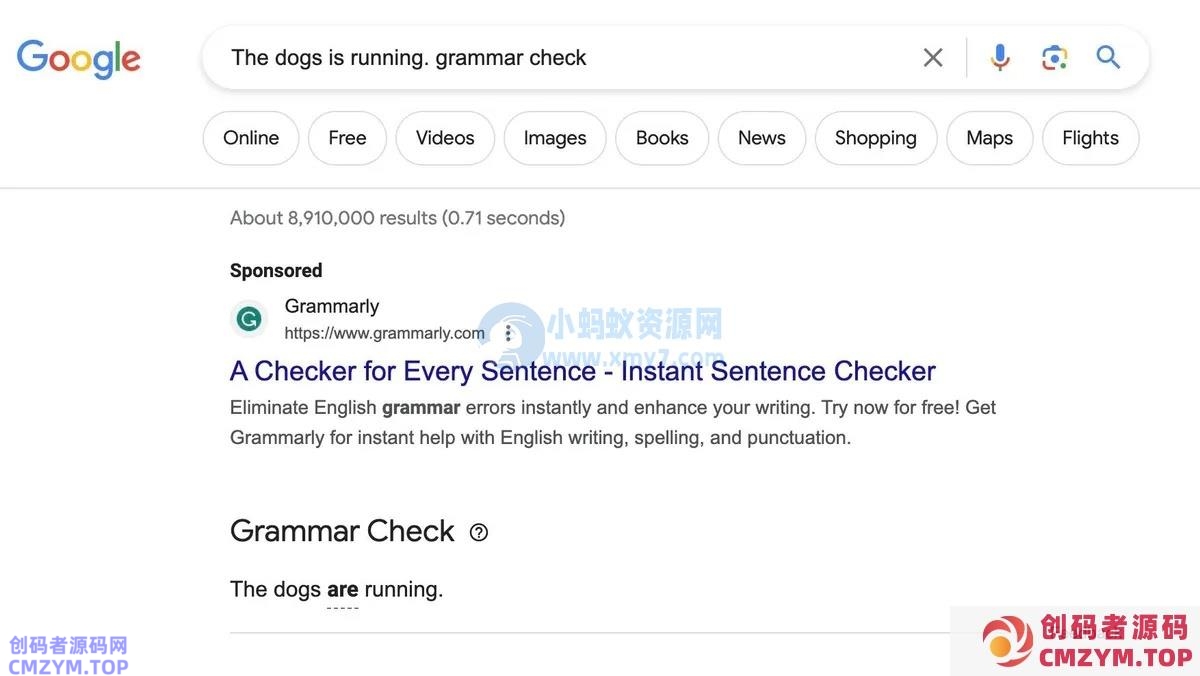This screenshot has width=1200, height=676.
Task: Open the Instant Sentence Checker ad link
Action: [582, 371]
